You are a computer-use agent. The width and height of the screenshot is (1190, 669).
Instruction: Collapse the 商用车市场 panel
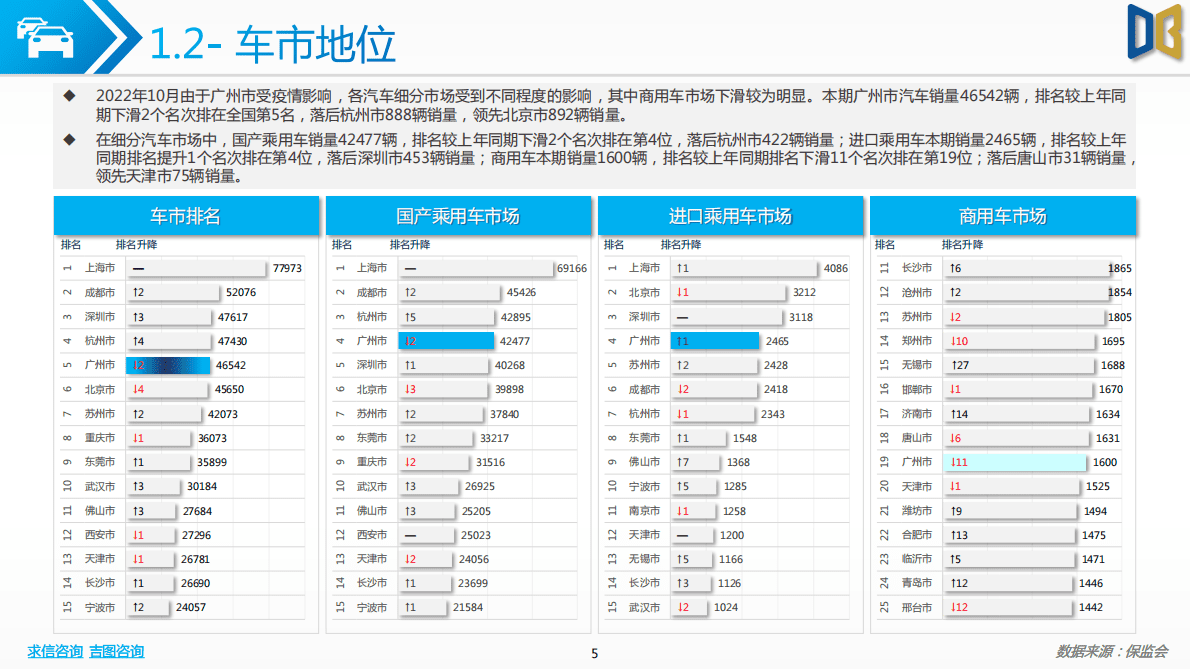click(1003, 215)
